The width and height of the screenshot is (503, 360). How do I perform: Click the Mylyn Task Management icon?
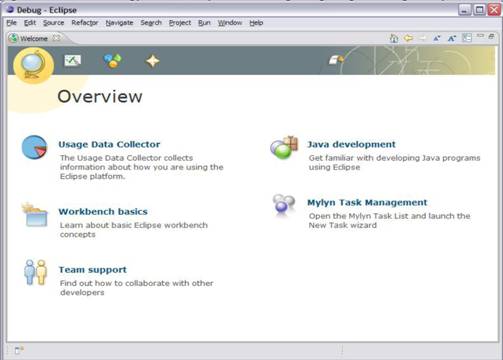[x=284, y=205]
